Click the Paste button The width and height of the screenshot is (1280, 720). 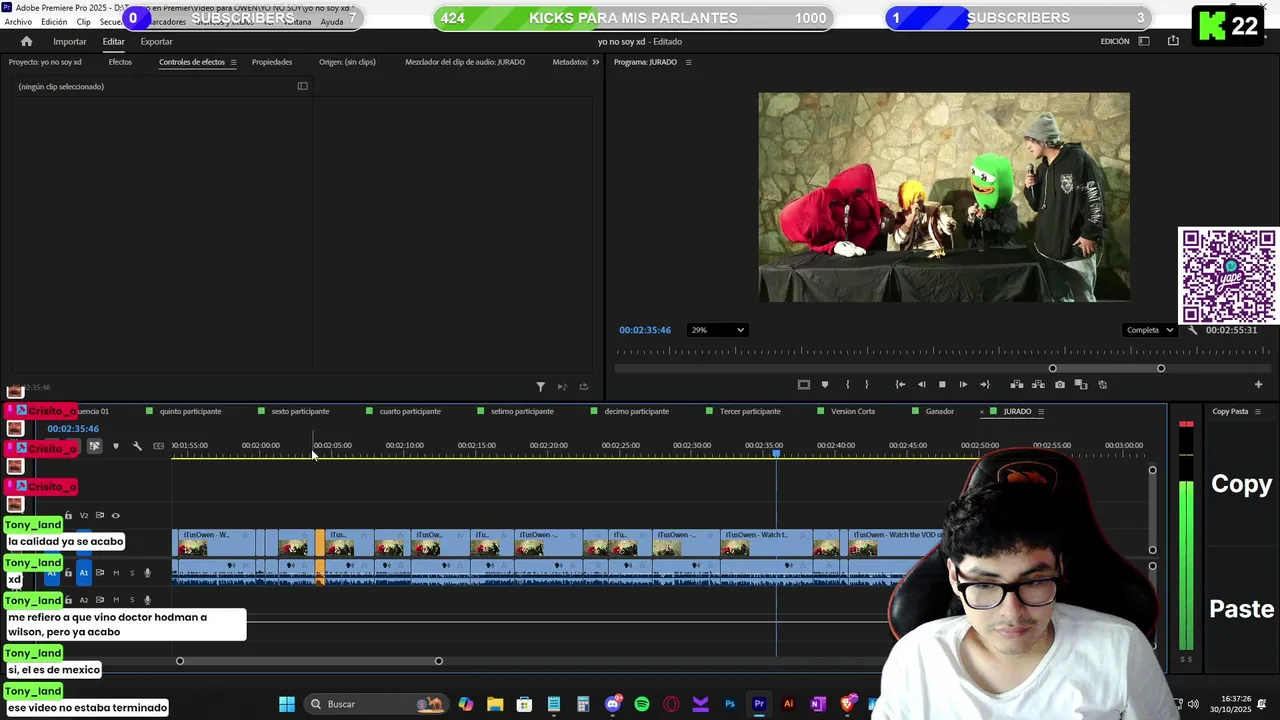[1242, 609]
